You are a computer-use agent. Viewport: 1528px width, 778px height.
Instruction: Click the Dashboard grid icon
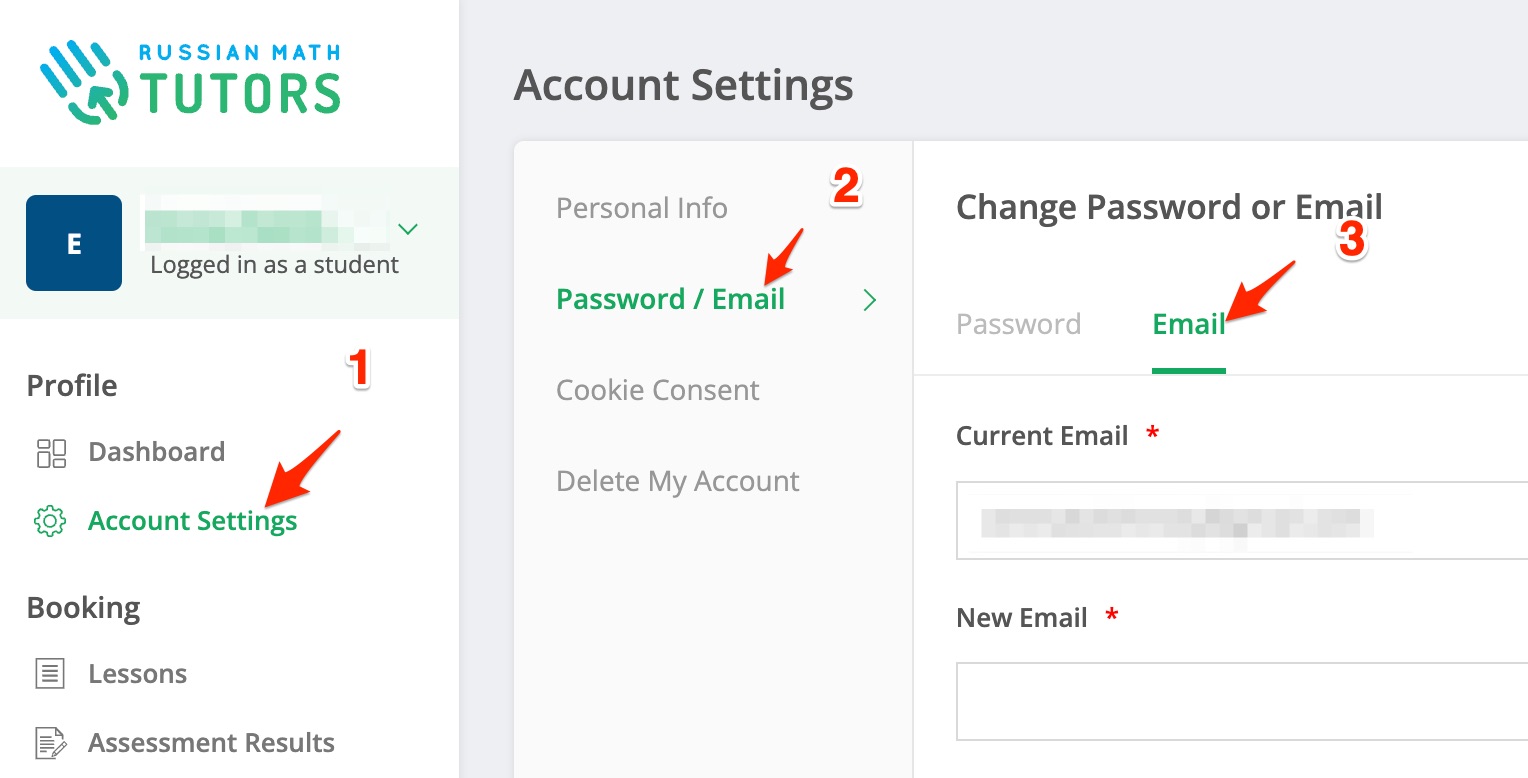click(51, 453)
